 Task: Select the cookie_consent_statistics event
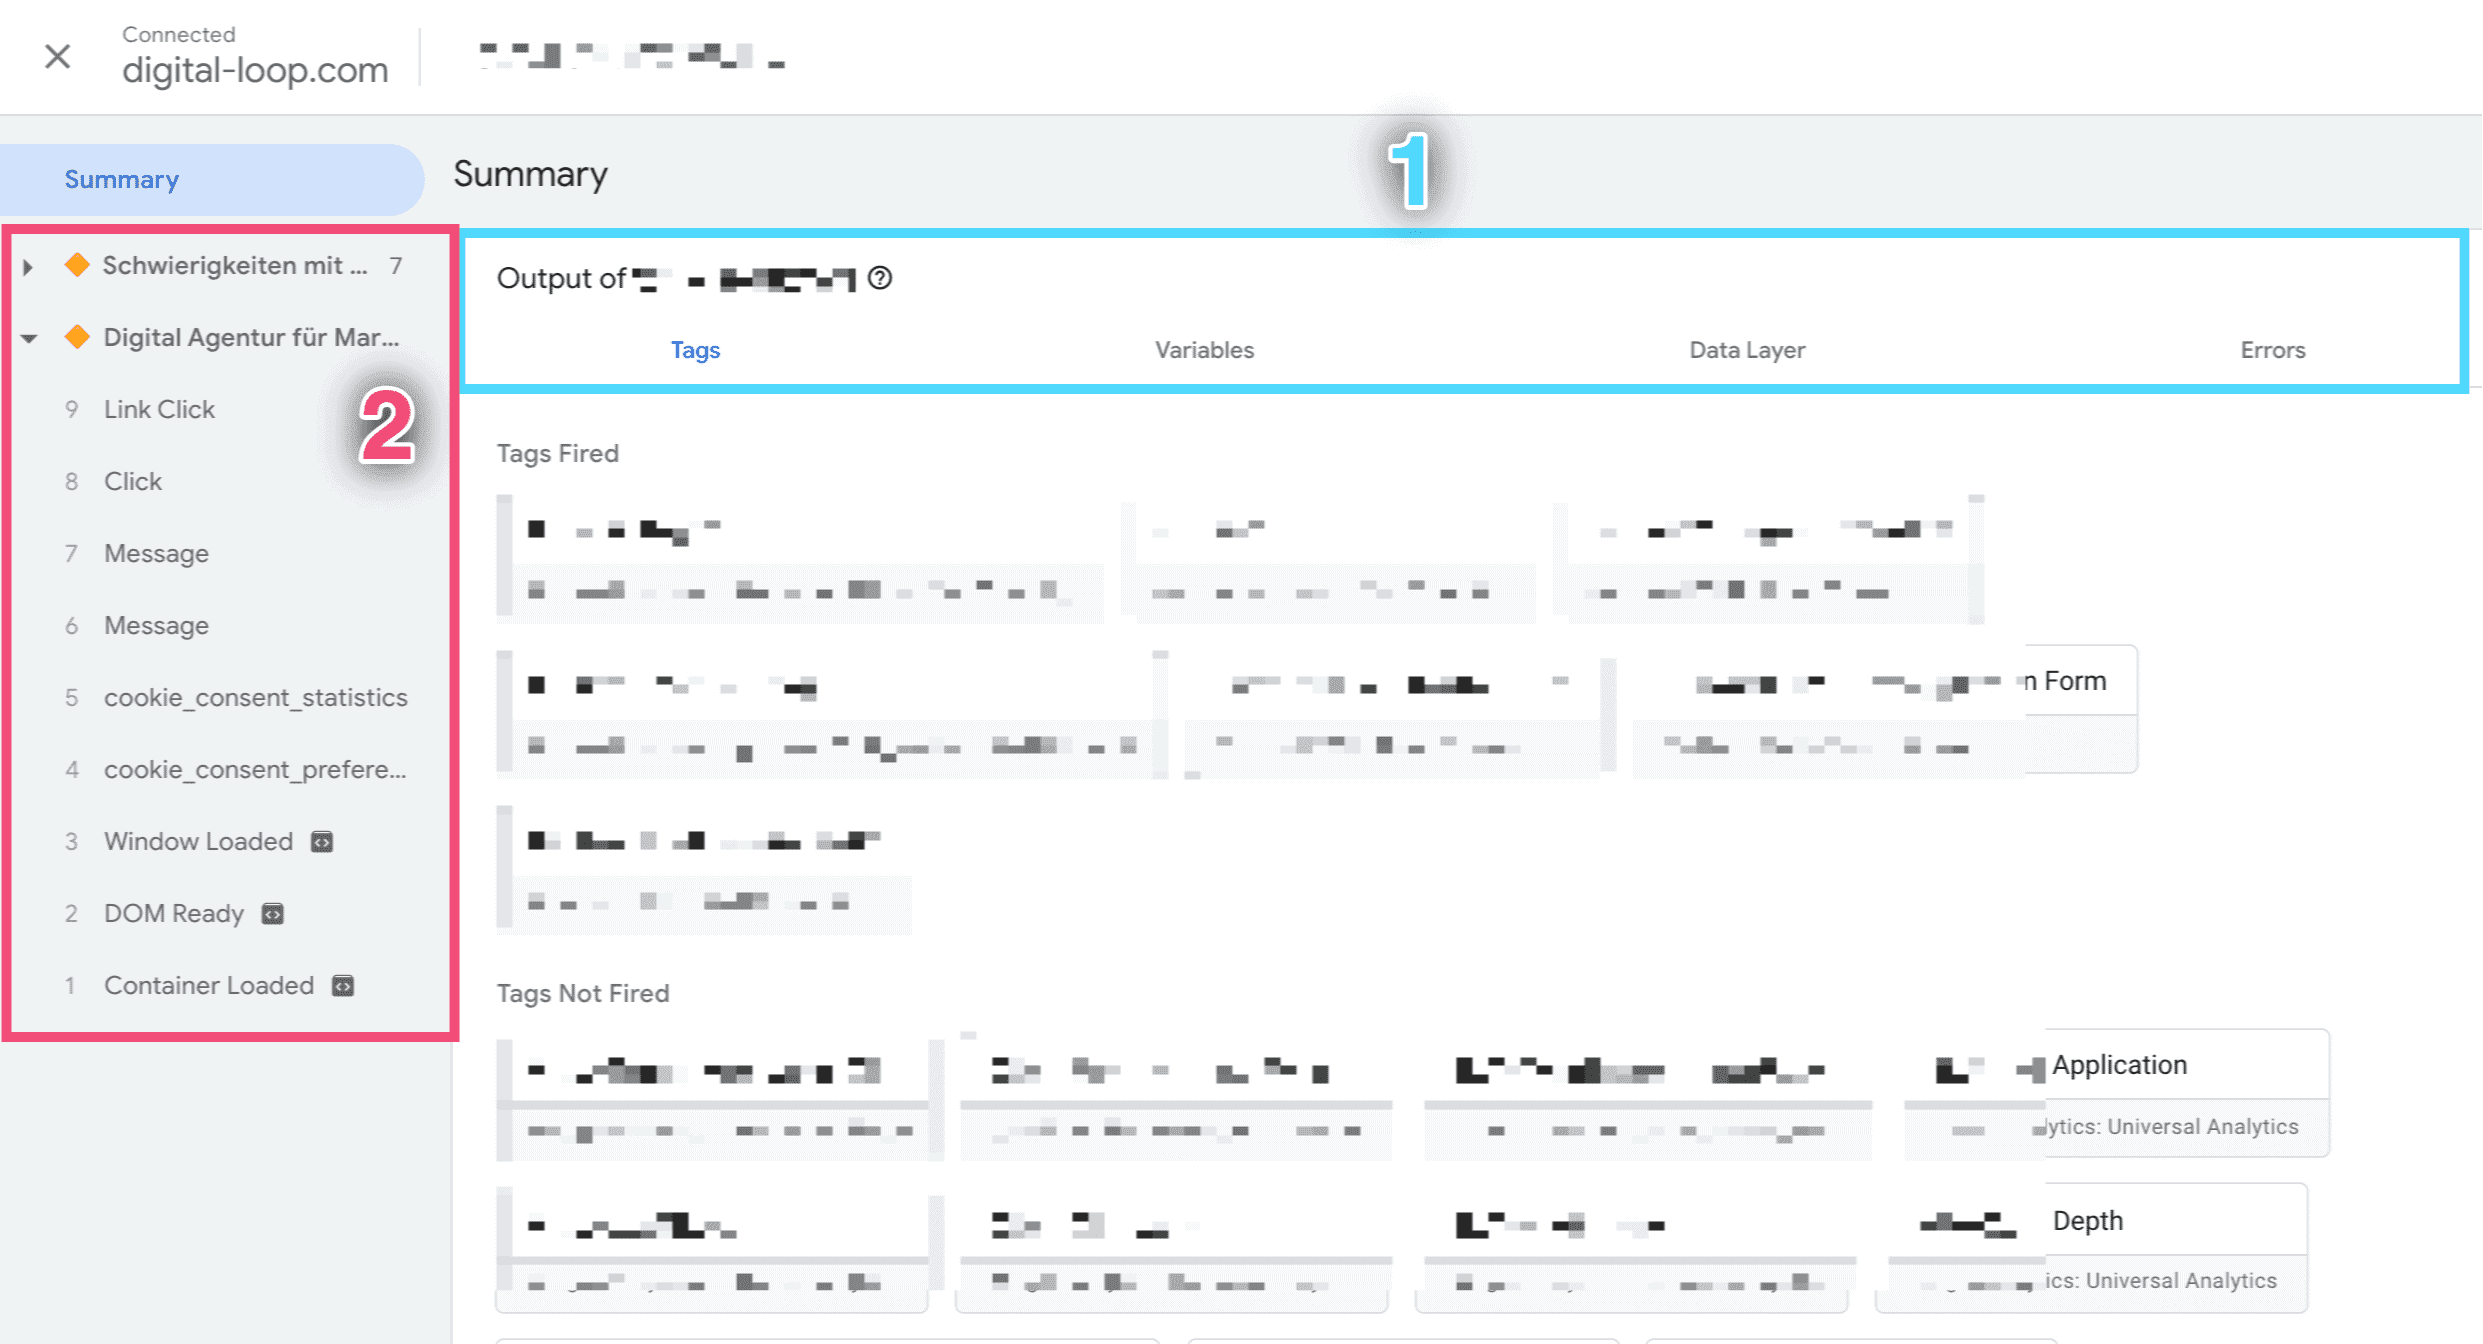(x=253, y=697)
